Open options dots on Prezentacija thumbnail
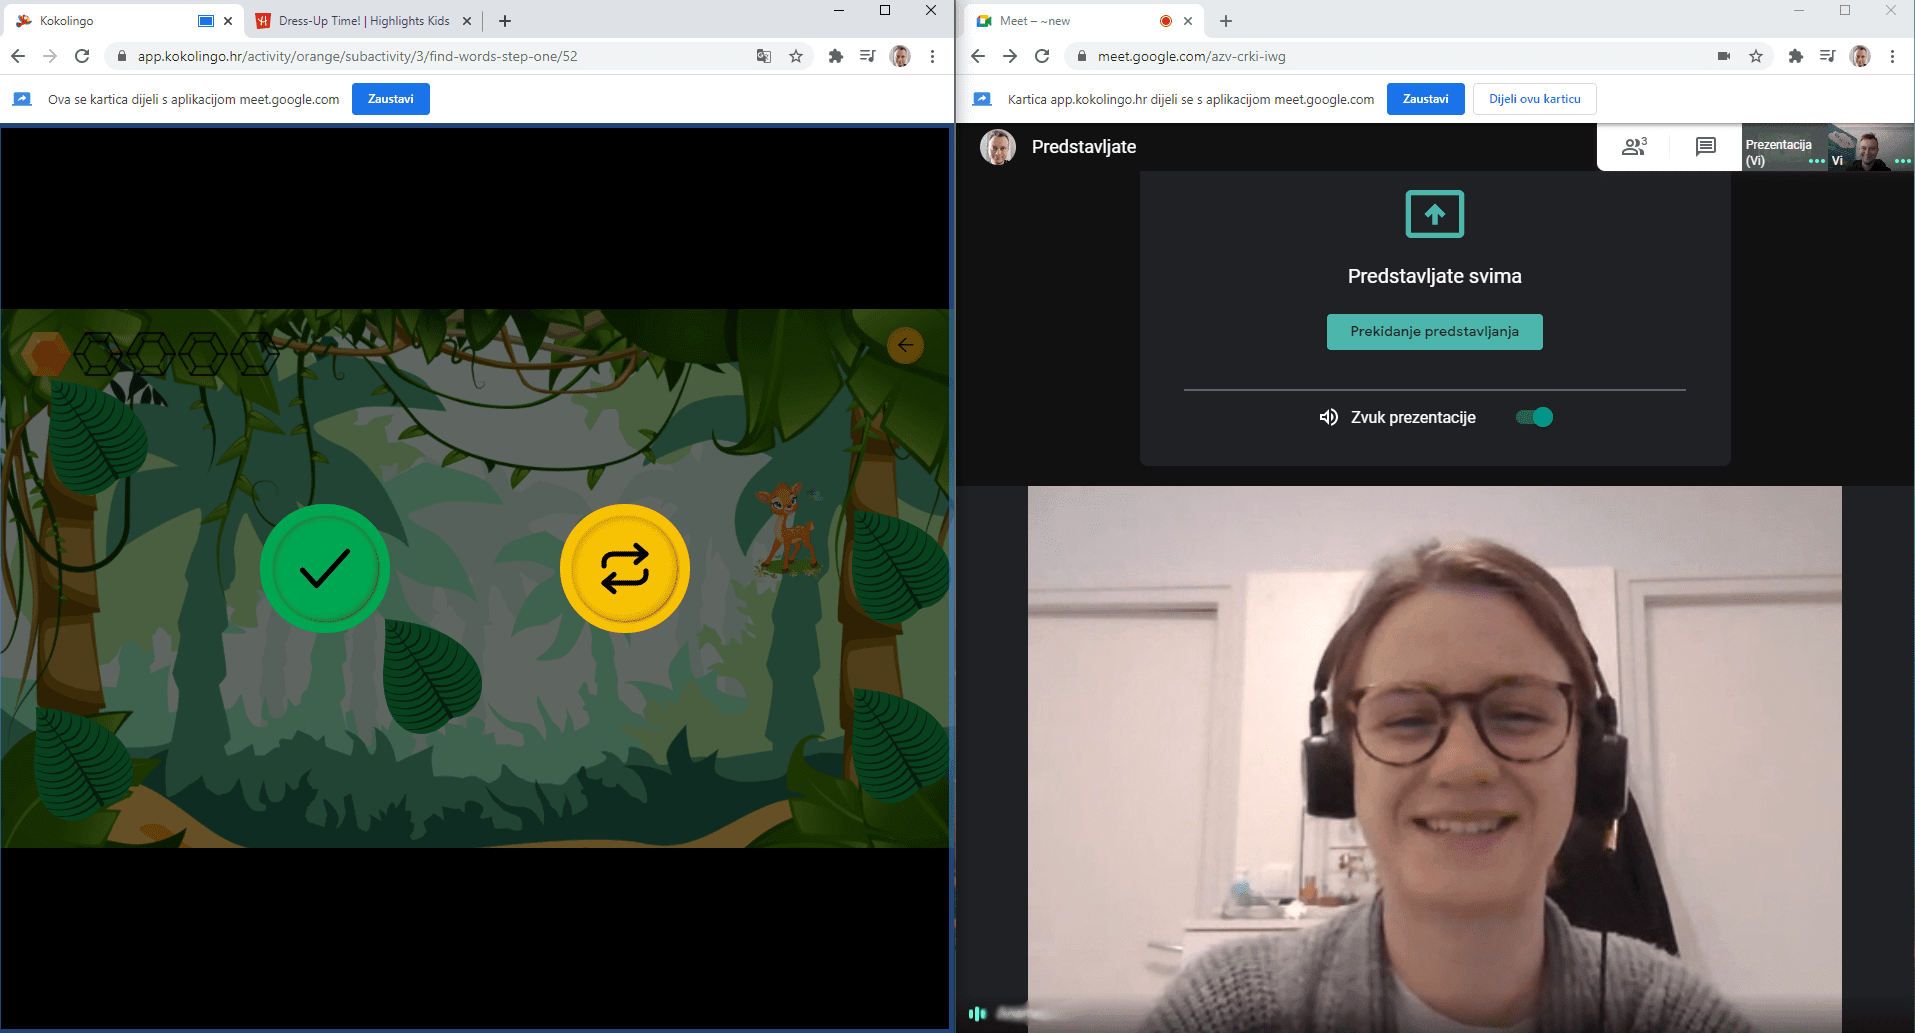 pyautogui.click(x=1817, y=161)
